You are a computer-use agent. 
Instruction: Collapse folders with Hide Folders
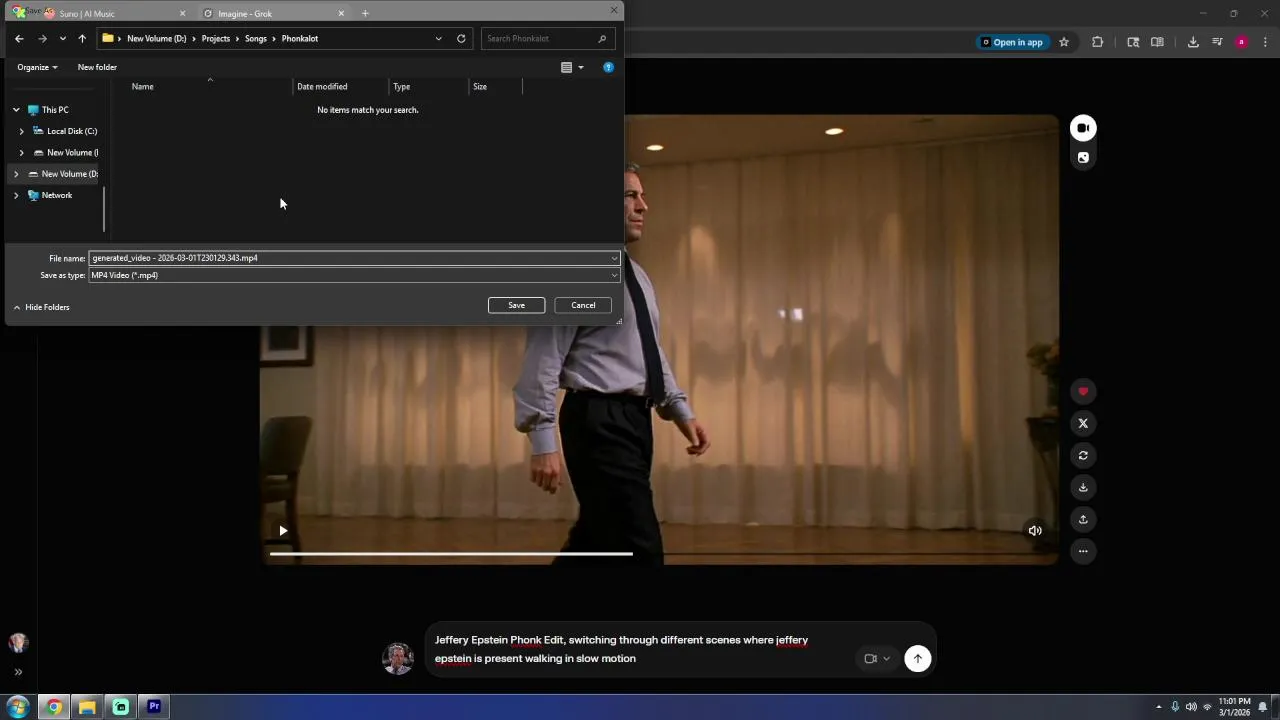[x=41, y=307]
